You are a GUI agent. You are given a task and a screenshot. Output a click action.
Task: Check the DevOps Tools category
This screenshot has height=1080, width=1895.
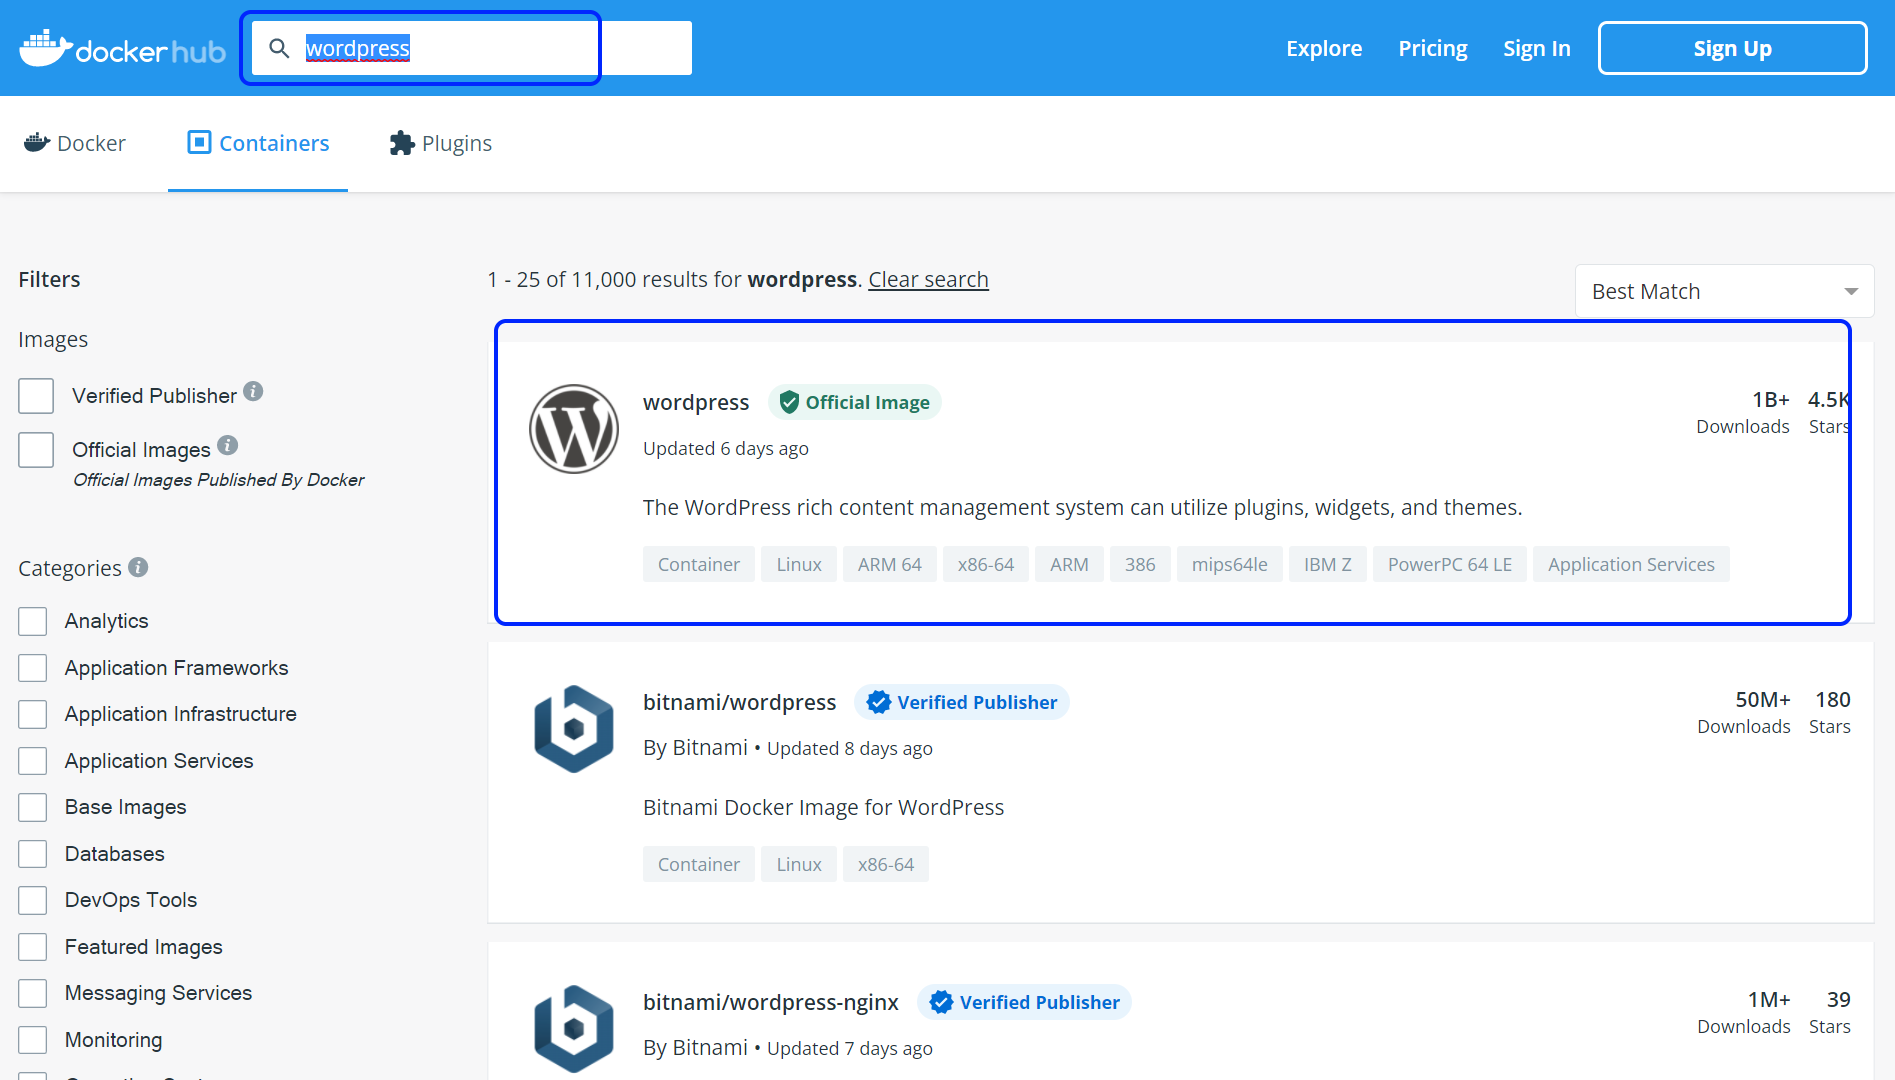click(x=33, y=900)
